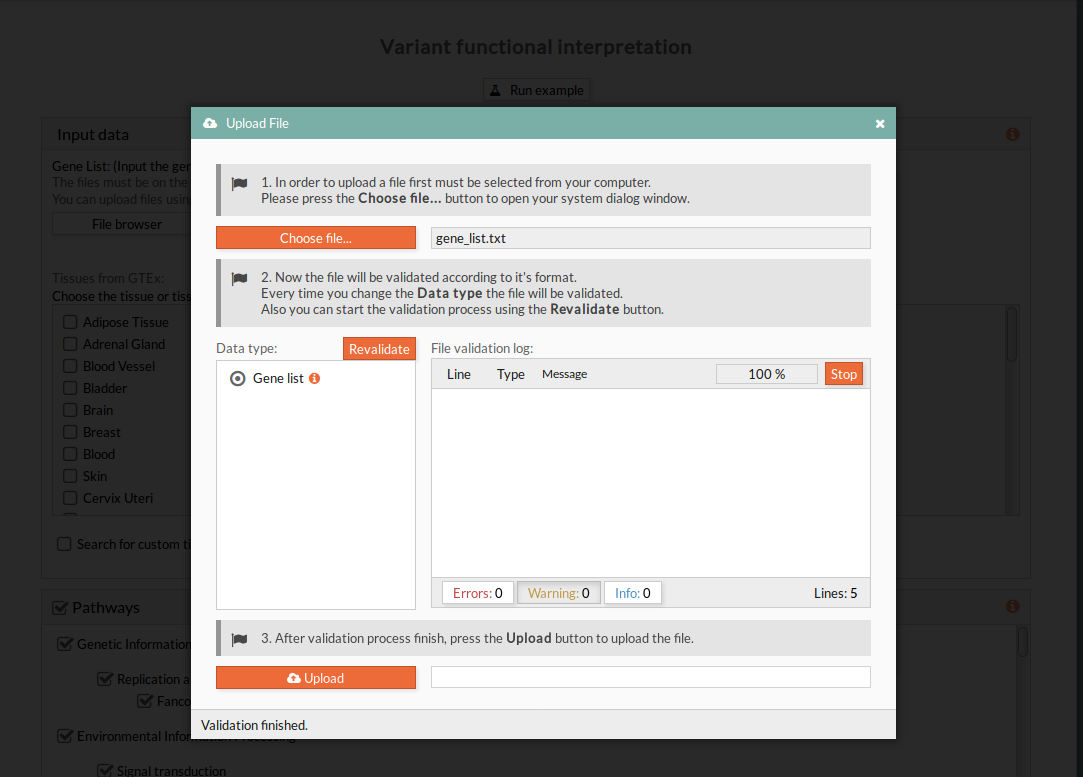Click the Pathways panel info icon
The width and height of the screenshot is (1083, 777).
tap(1013, 607)
